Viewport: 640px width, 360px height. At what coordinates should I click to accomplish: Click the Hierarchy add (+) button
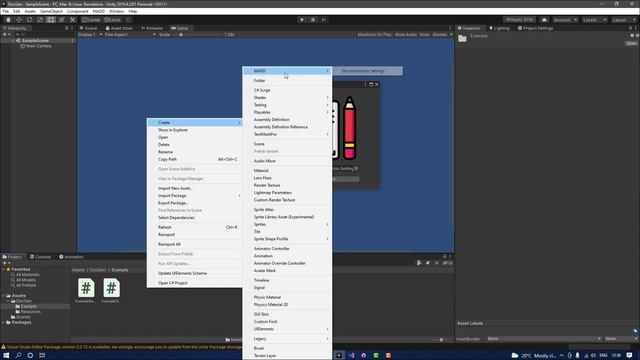click(x=5, y=35)
